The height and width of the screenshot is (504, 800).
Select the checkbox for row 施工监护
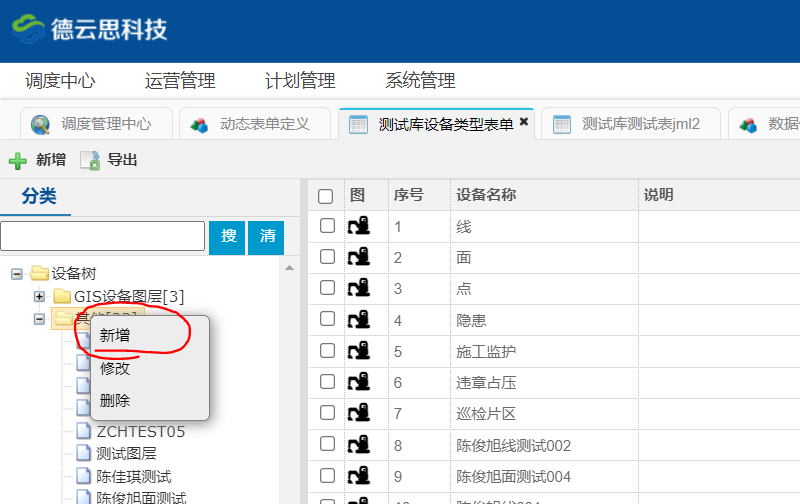[327, 351]
